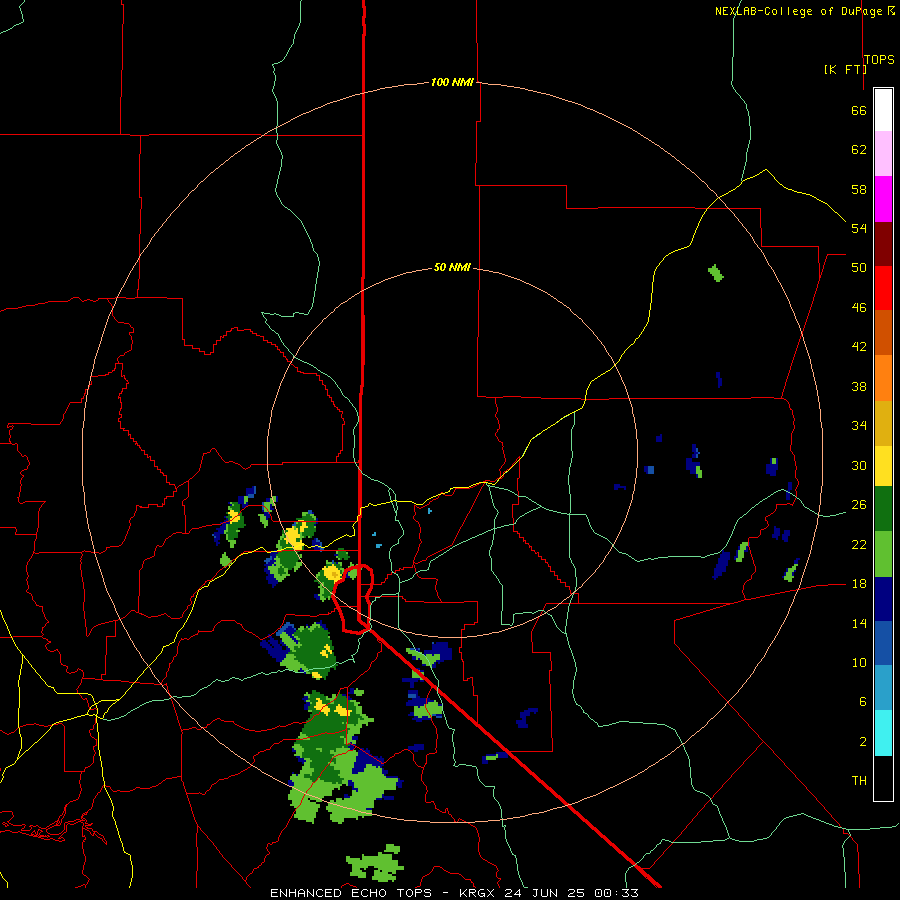Click the 66 value on the legend

pyautogui.click(x=859, y=110)
